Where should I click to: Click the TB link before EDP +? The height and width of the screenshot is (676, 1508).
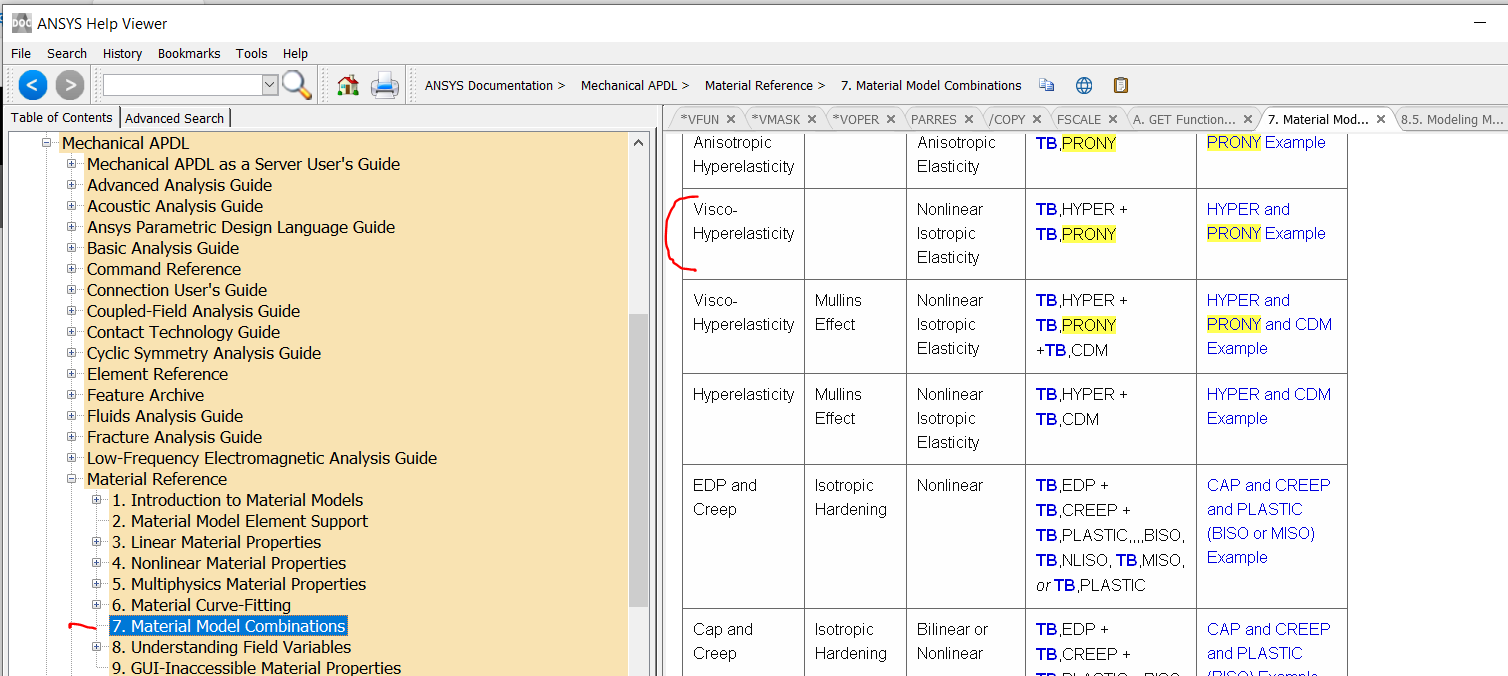(x=1046, y=485)
